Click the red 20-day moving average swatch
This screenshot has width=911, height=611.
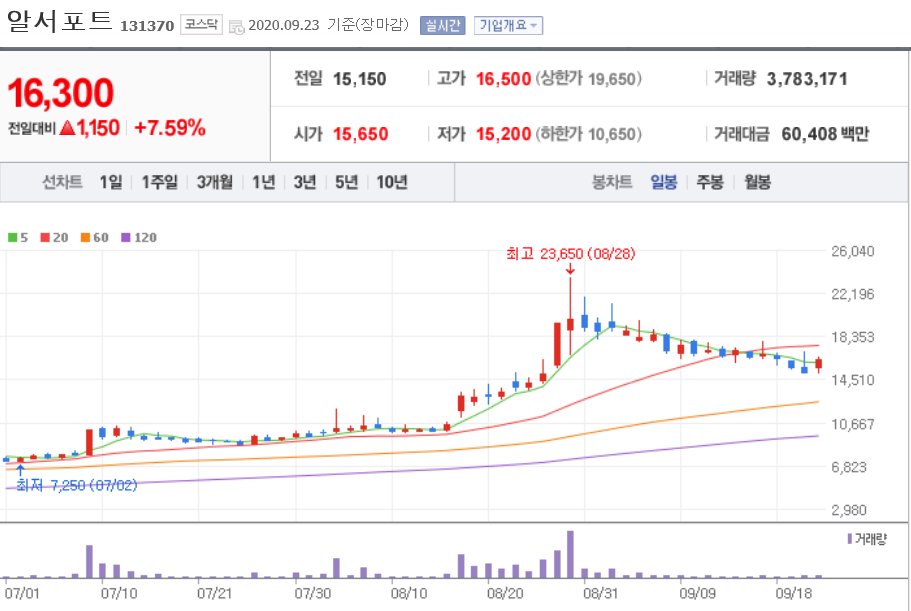(x=45, y=238)
